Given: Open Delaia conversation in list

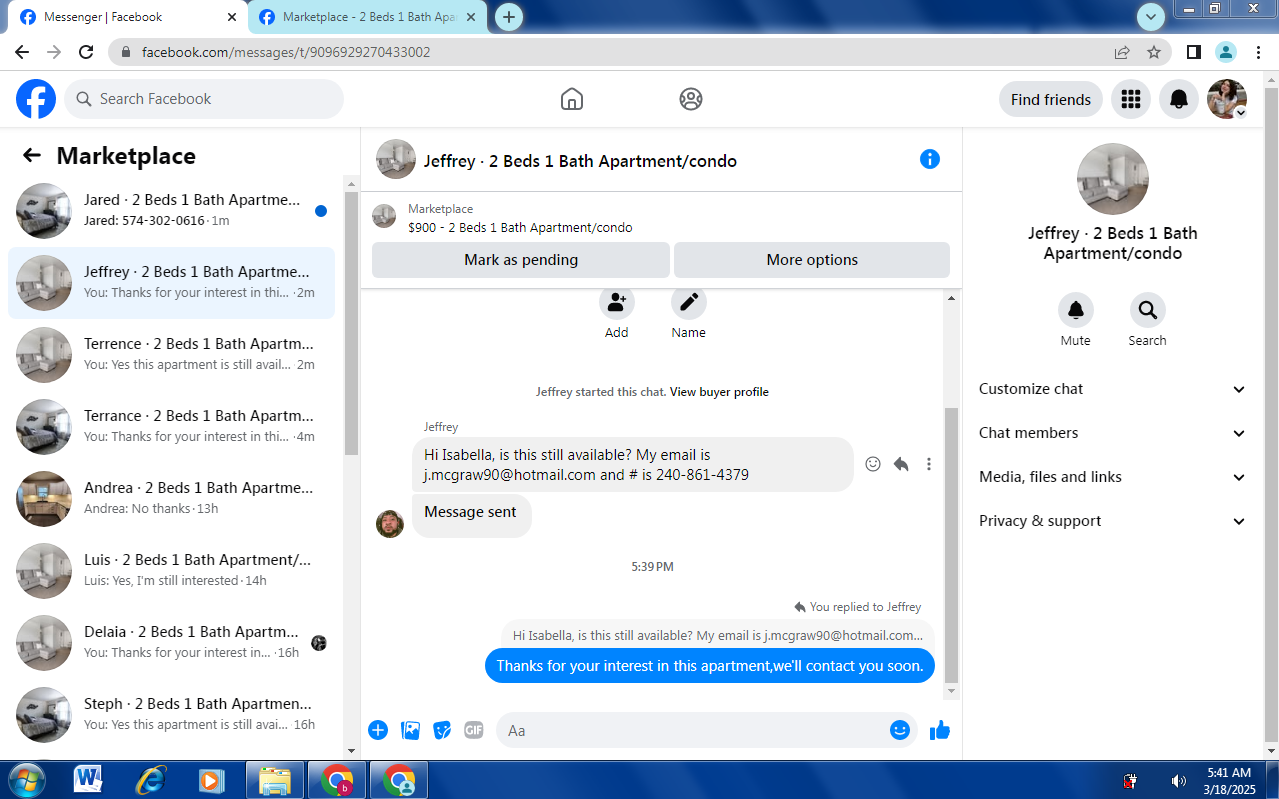Looking at the screenshot, I should click(172, 643).
